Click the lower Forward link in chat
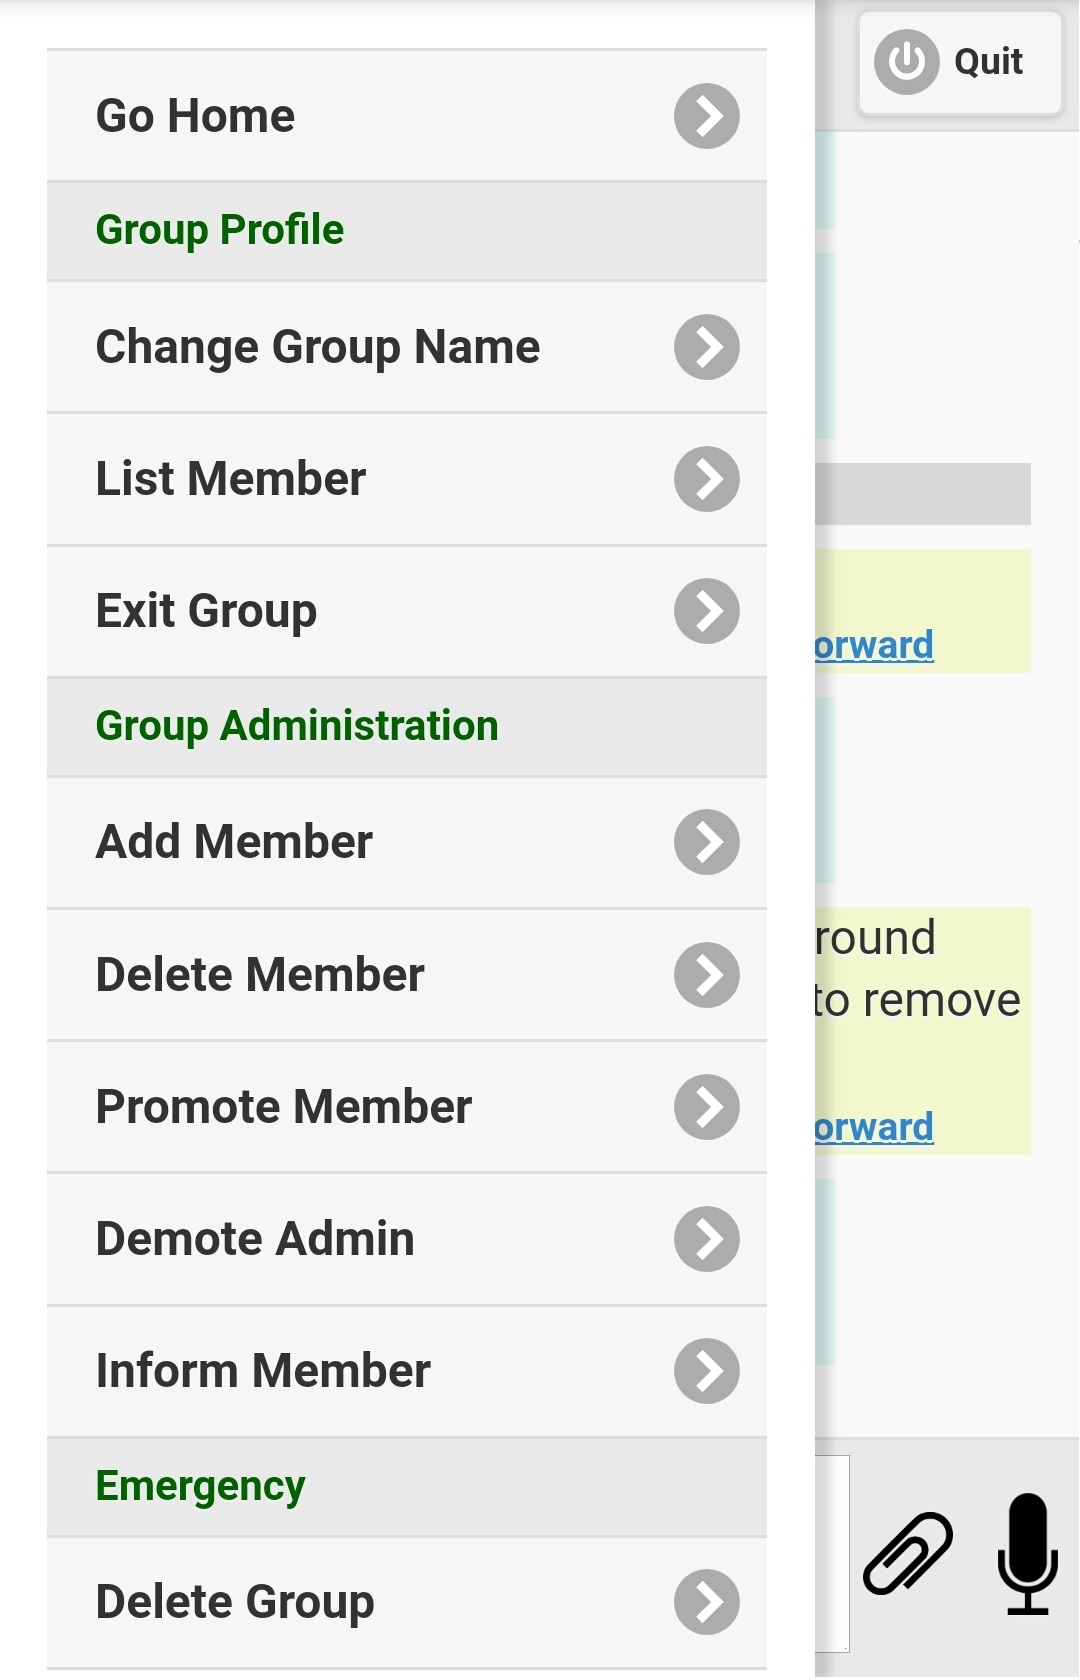 coord(874,1128)
